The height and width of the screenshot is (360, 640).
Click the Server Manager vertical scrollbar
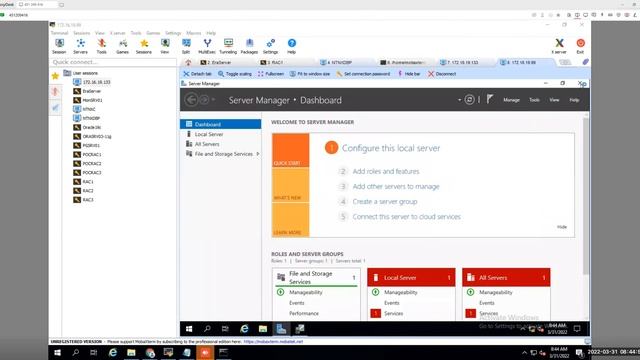(586, 196)
